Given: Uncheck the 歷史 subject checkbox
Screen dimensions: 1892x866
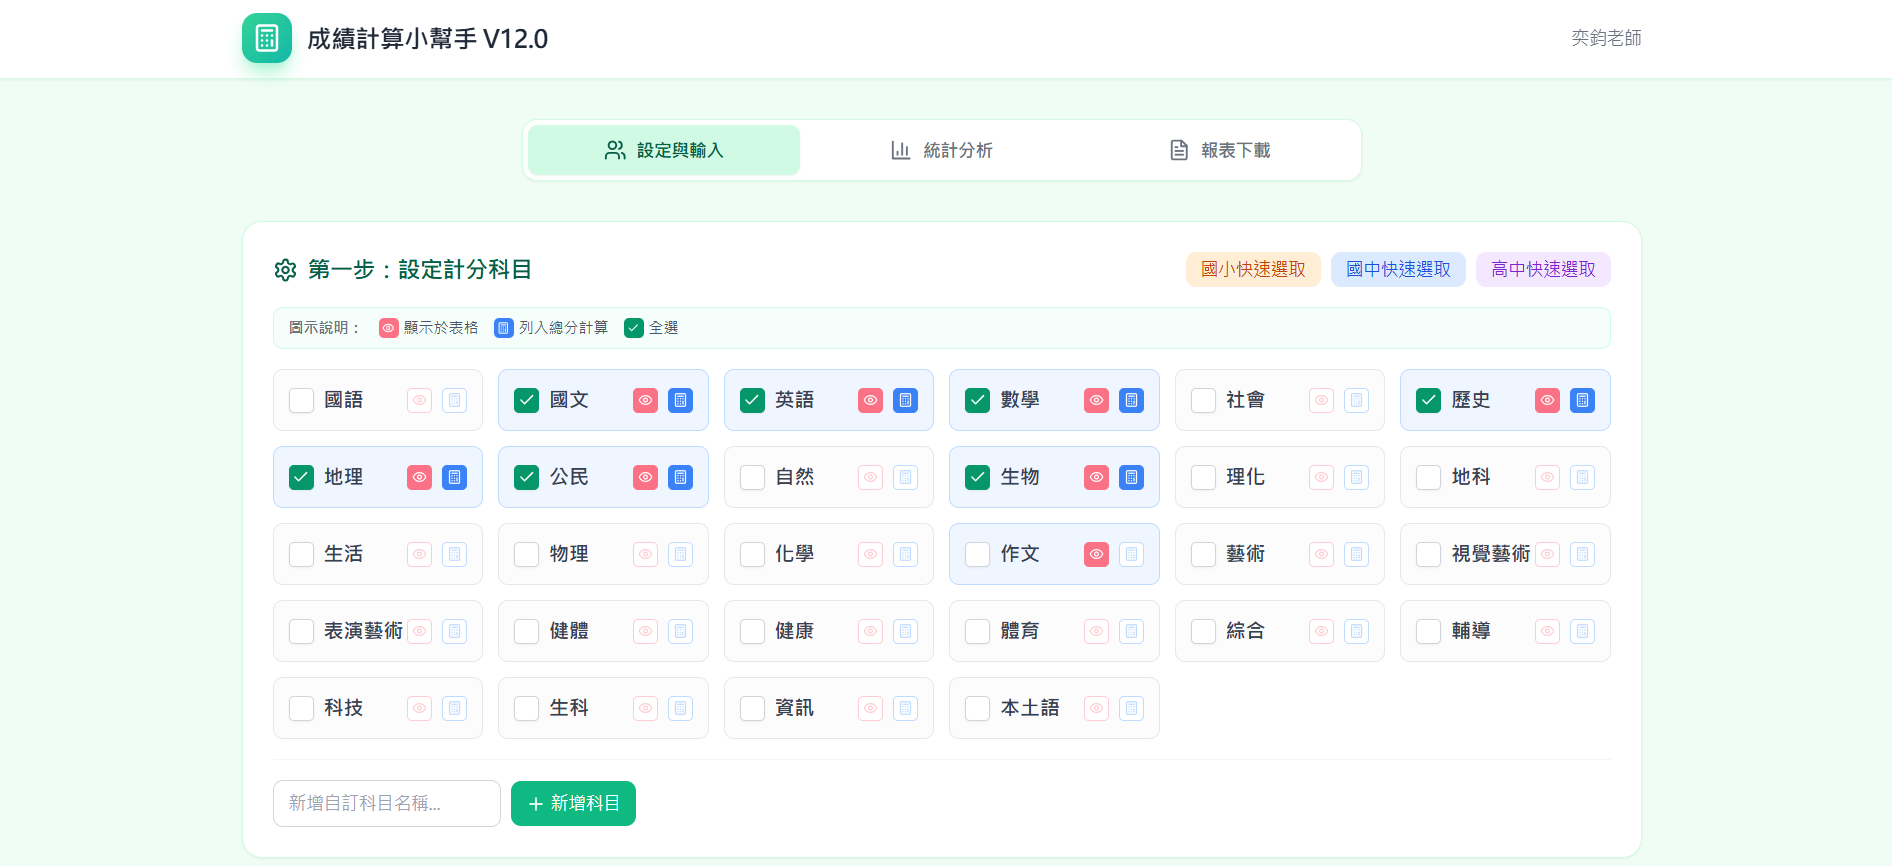Looking at the screenshot, I should coord(1429,400).
